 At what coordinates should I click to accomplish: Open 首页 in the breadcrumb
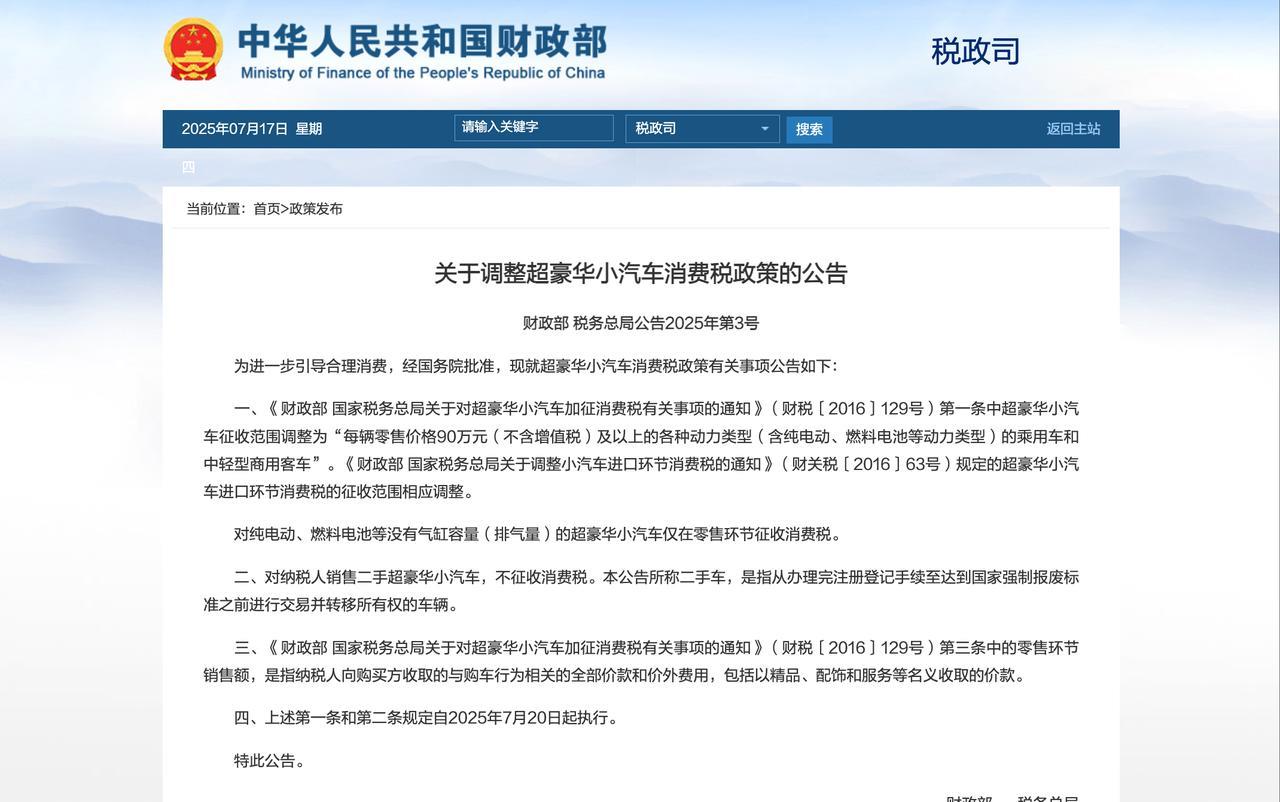point(266,209)
